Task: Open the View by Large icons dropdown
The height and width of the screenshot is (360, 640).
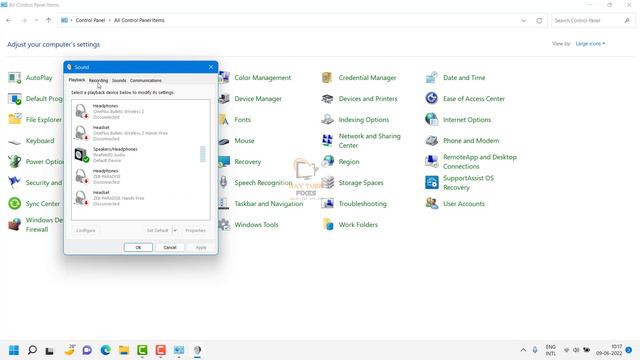Action: (x=590, y=44)
